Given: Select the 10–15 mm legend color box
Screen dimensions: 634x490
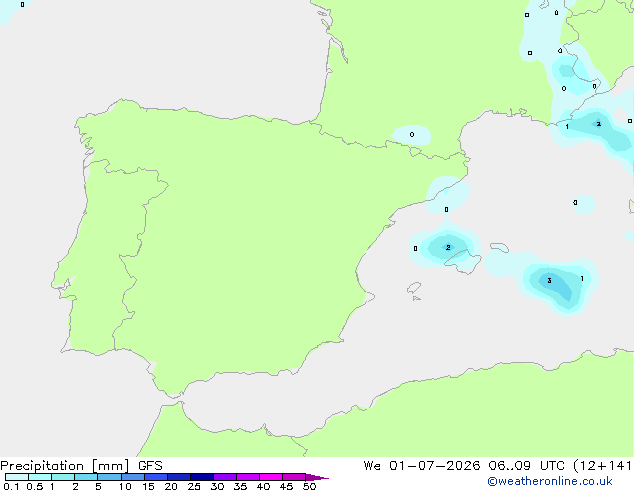Looking at the screenshot, I should tap(133, 477).
